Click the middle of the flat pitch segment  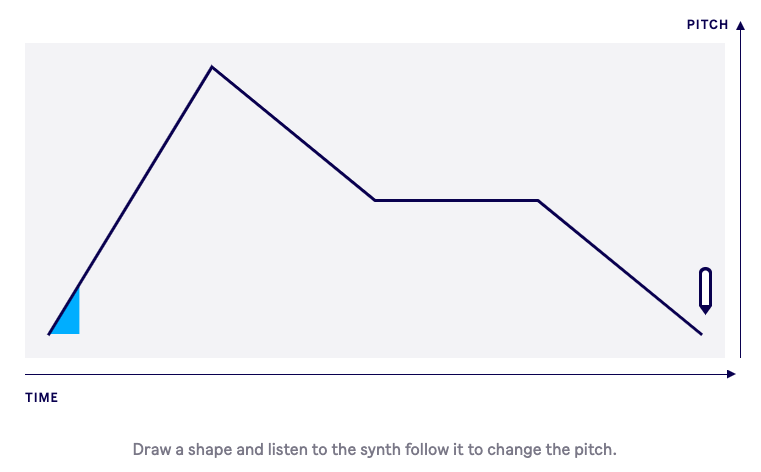pyautogui.click(x=456, y=200)
